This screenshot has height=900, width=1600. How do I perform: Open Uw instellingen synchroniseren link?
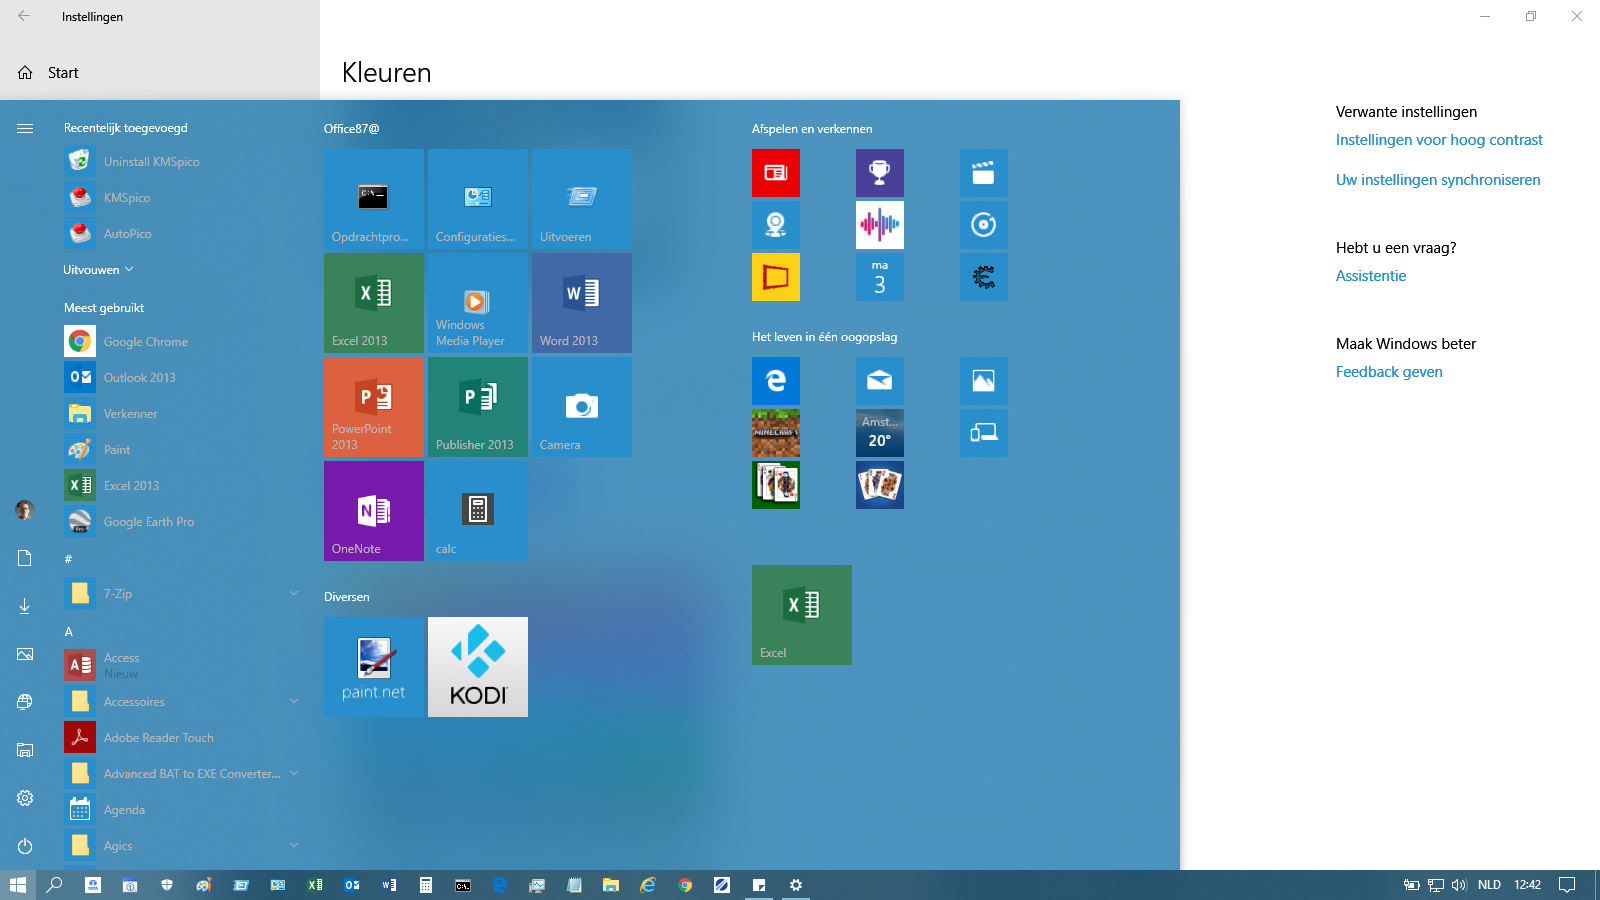tap(1438, 180)
